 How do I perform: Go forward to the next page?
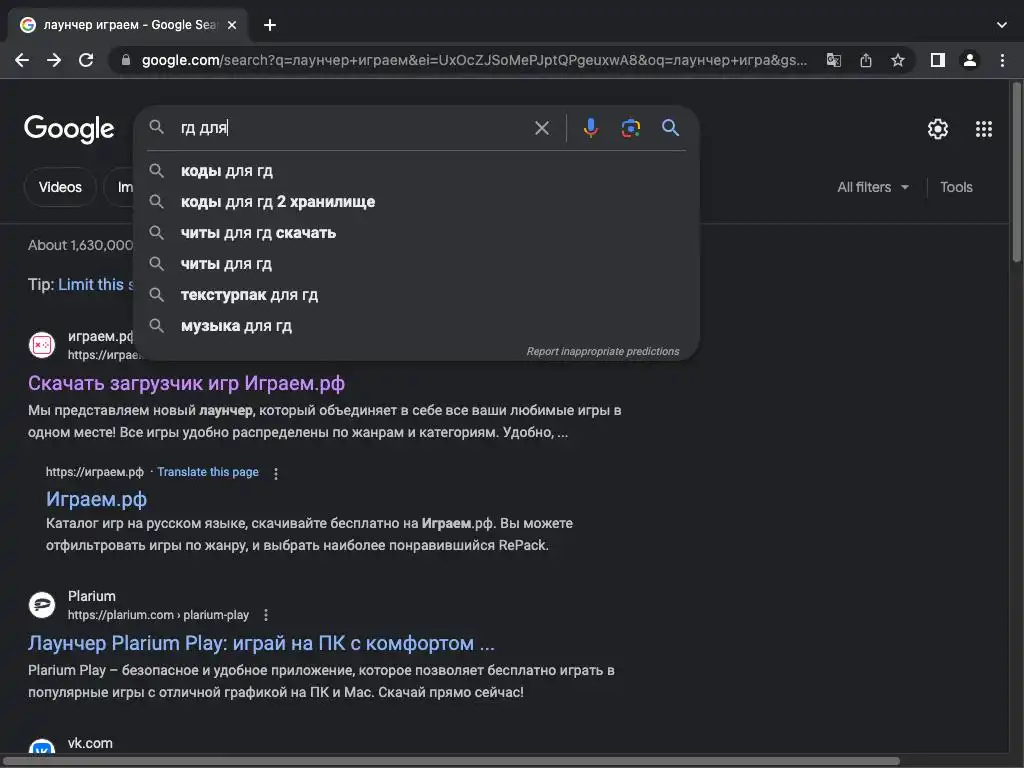(54, 60)
